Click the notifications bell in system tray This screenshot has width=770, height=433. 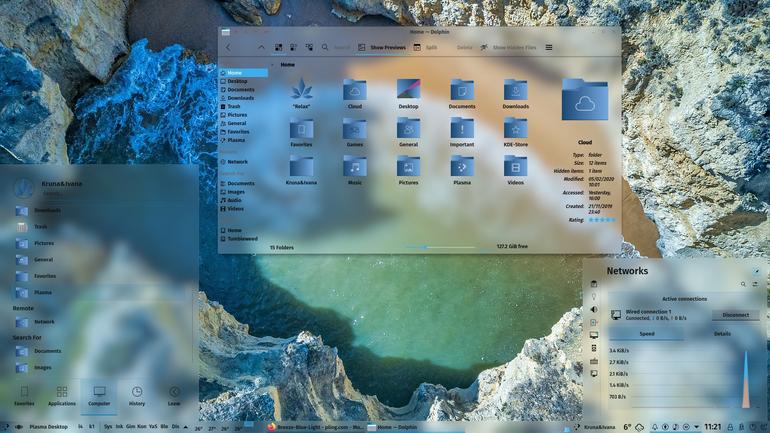click(655, 427)
